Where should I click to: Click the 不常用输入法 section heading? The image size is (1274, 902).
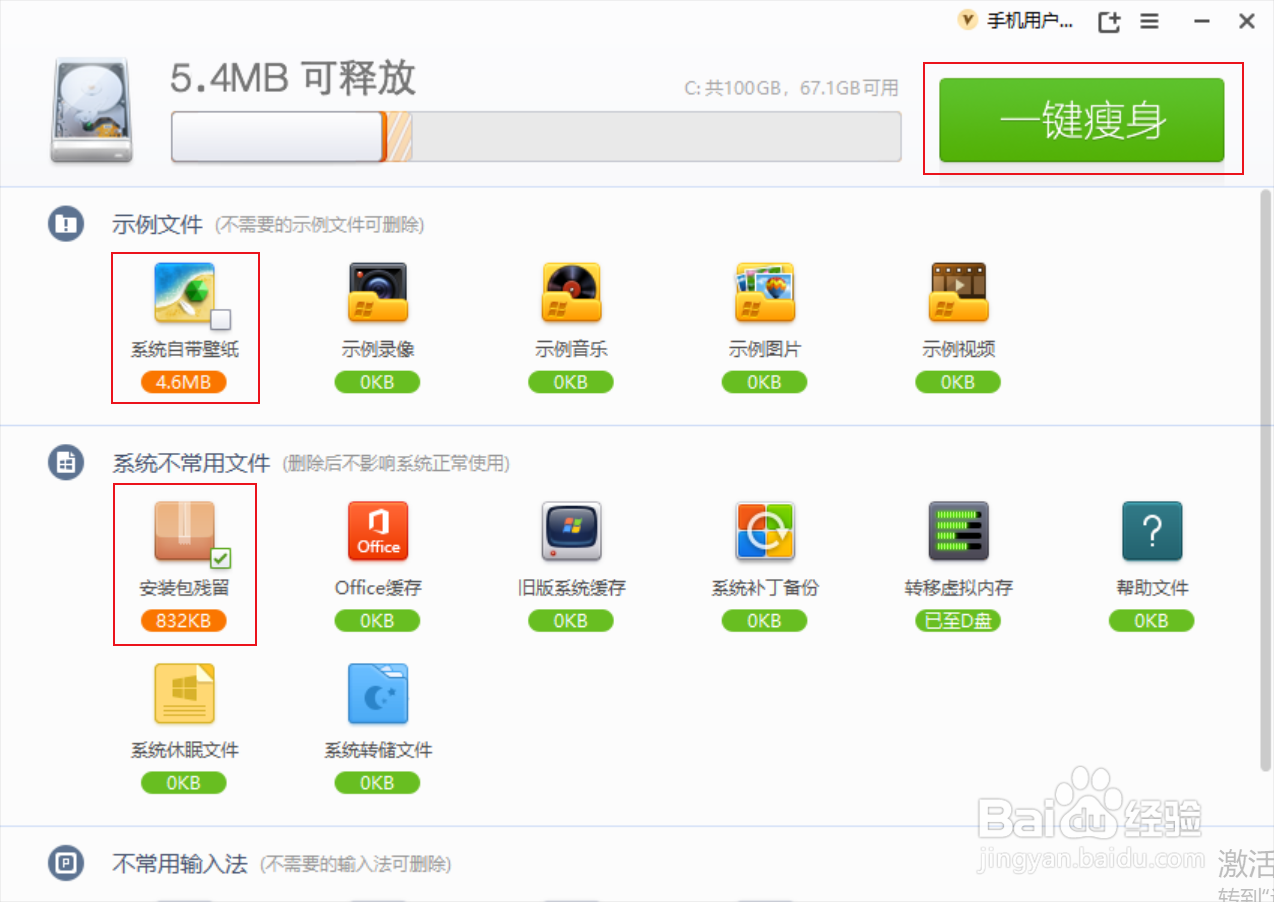[x=179, y=864]
